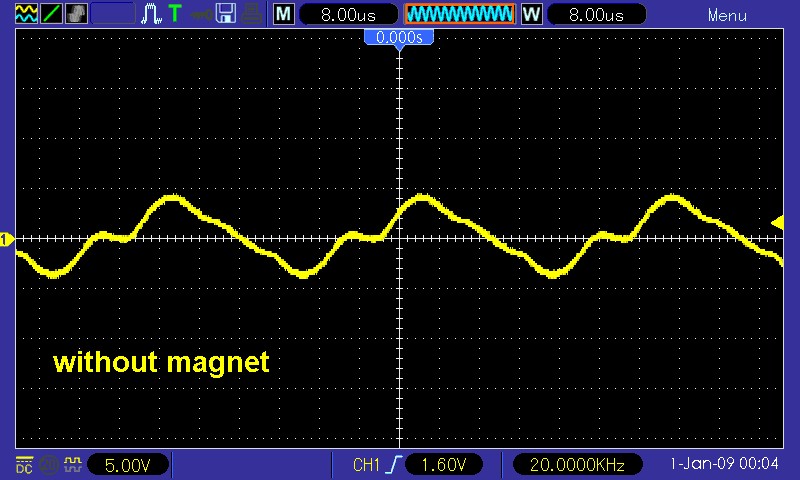Click the square wave icon near the 5.00V readout
This screenshot has height=480, width=800.
point(73,464)
